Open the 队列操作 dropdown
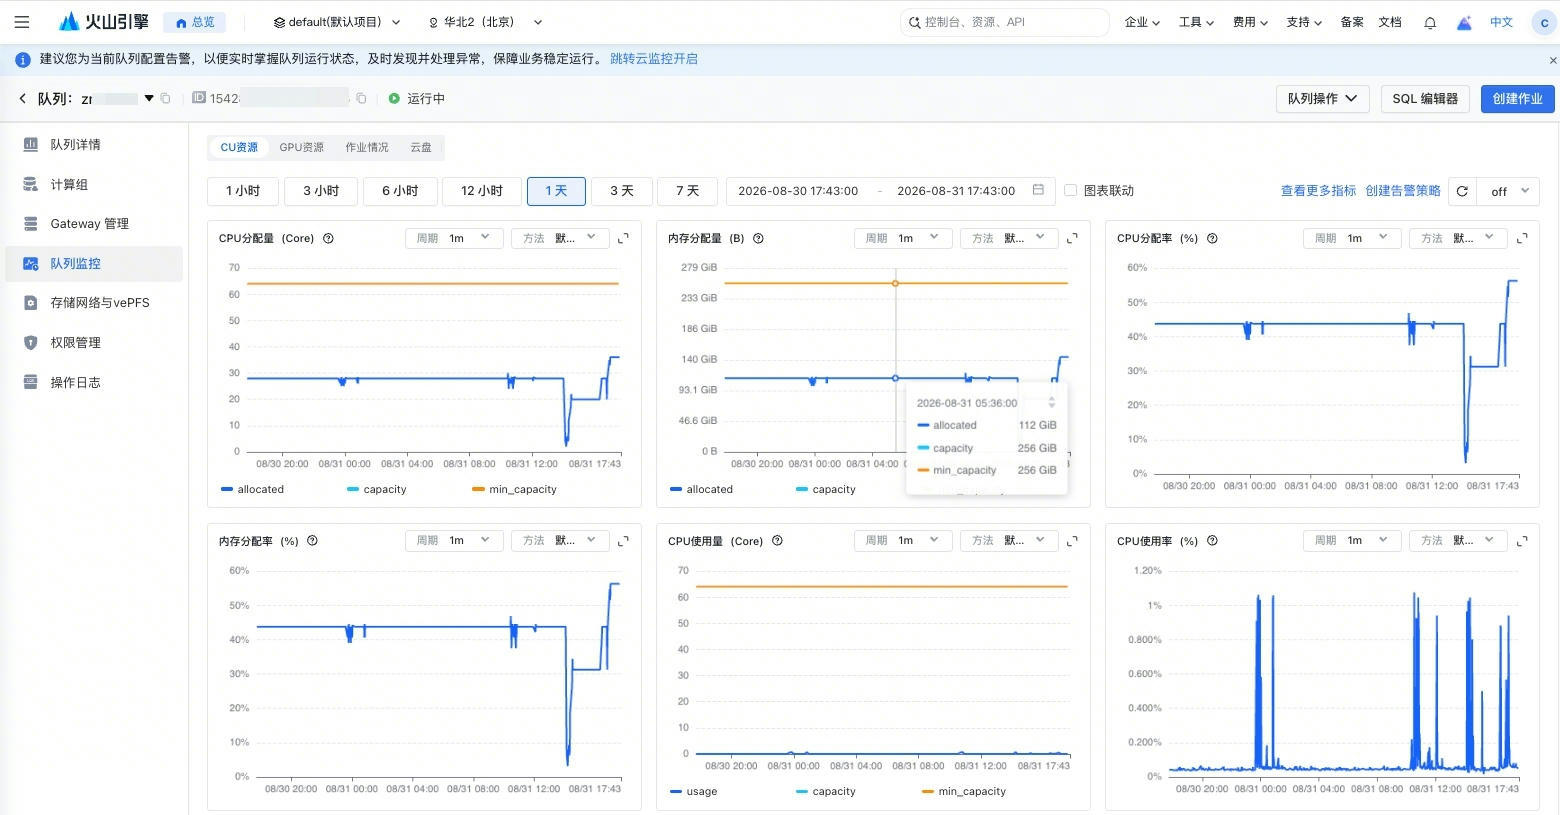Screen dimensions: 1560x815 [x=1322, y=99]
